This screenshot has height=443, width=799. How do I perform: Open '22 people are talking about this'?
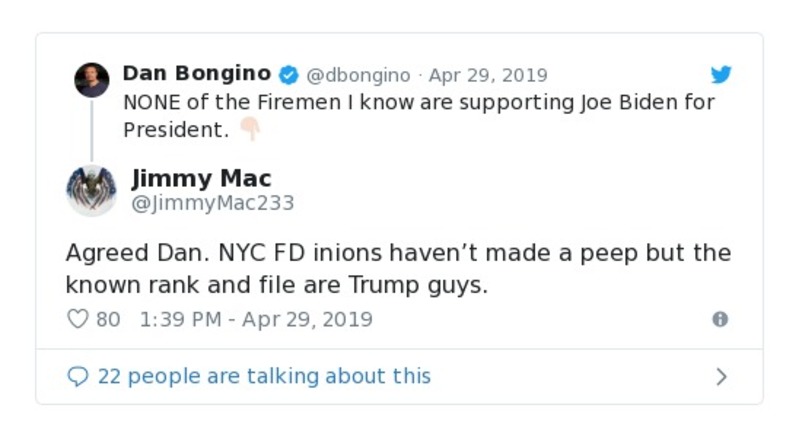point(264,376)
